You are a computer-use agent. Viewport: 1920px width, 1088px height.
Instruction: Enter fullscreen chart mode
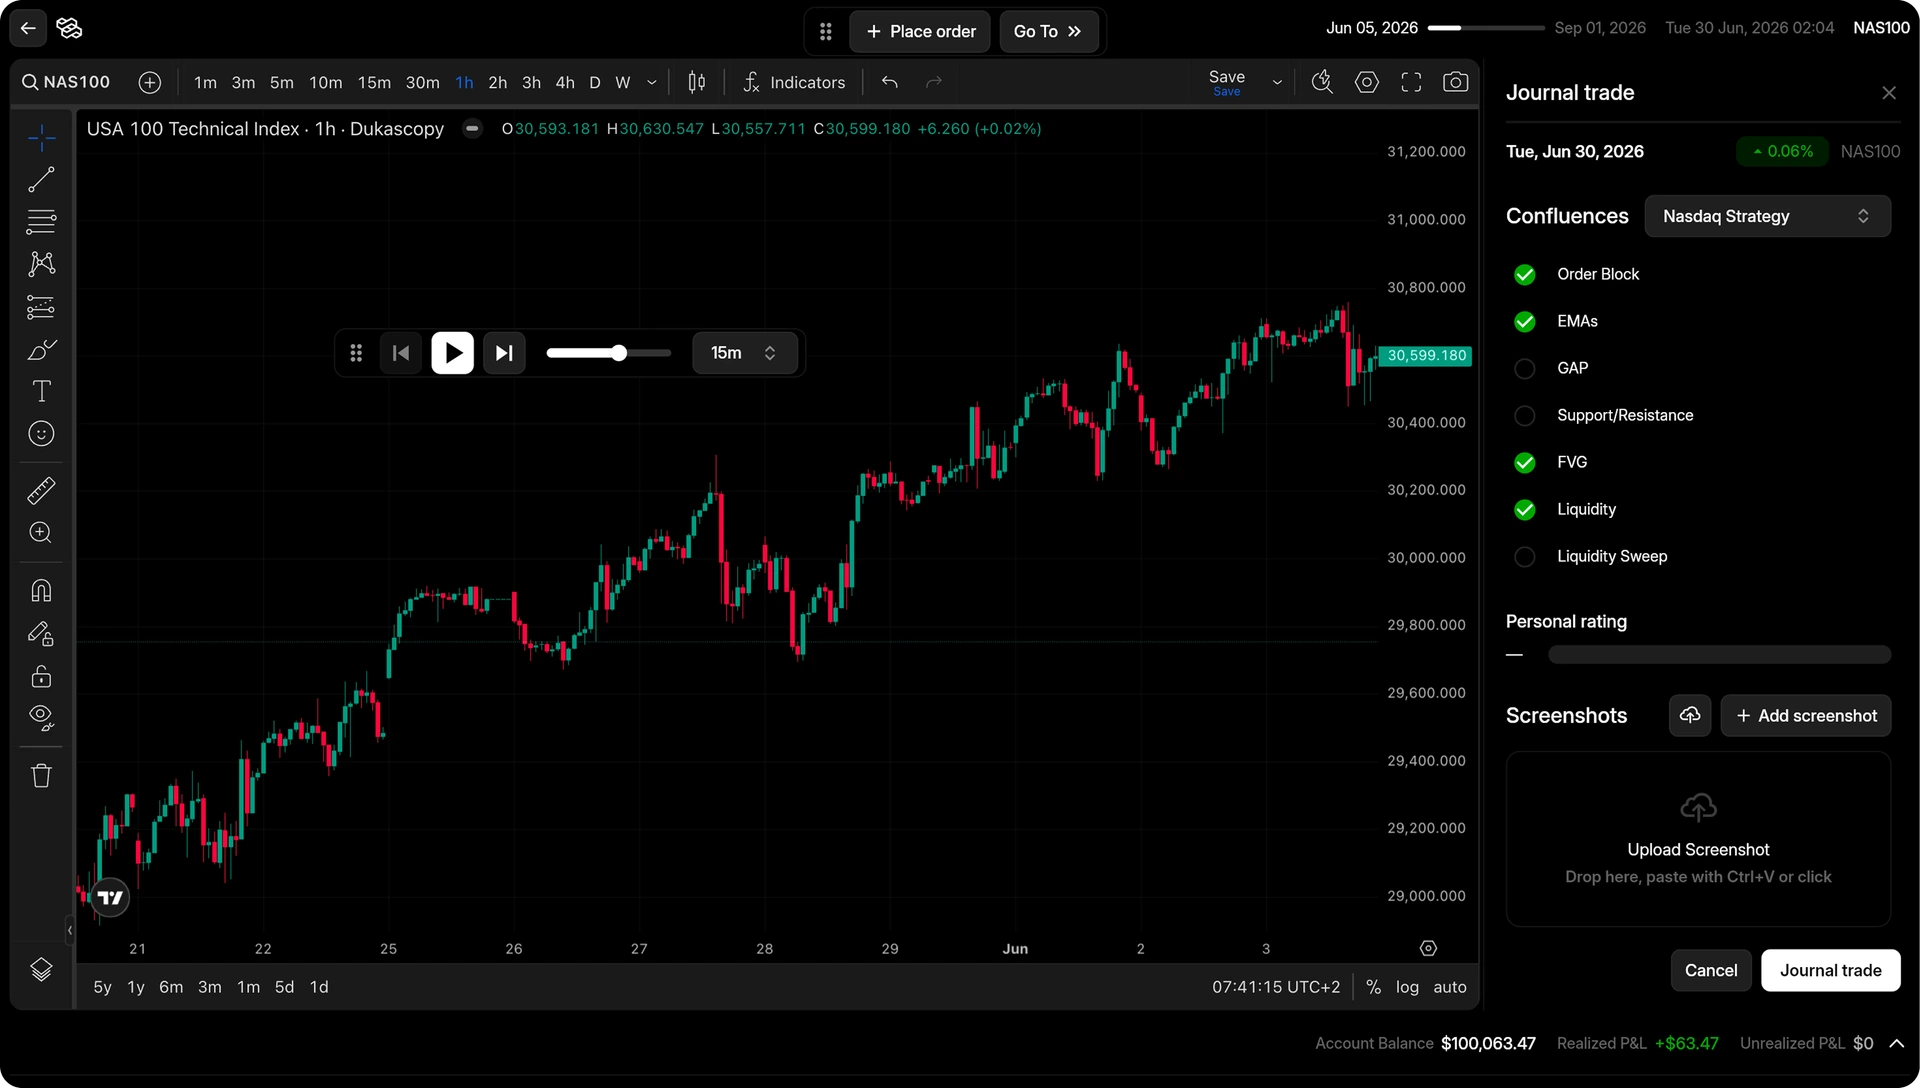coord(1411,82)
